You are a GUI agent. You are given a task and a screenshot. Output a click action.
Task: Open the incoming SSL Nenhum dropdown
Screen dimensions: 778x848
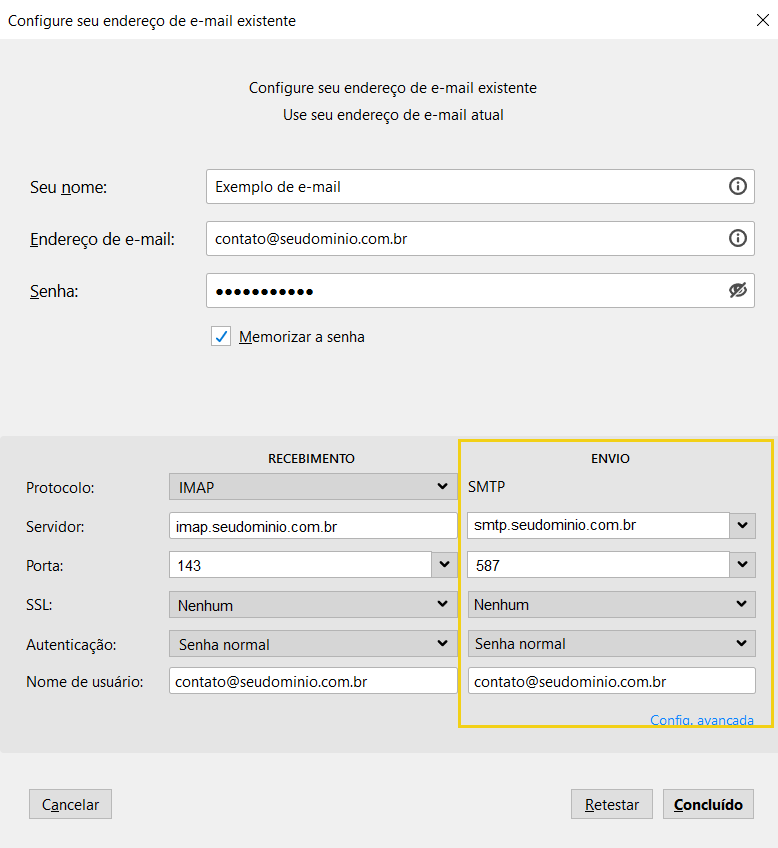(313, 605)
